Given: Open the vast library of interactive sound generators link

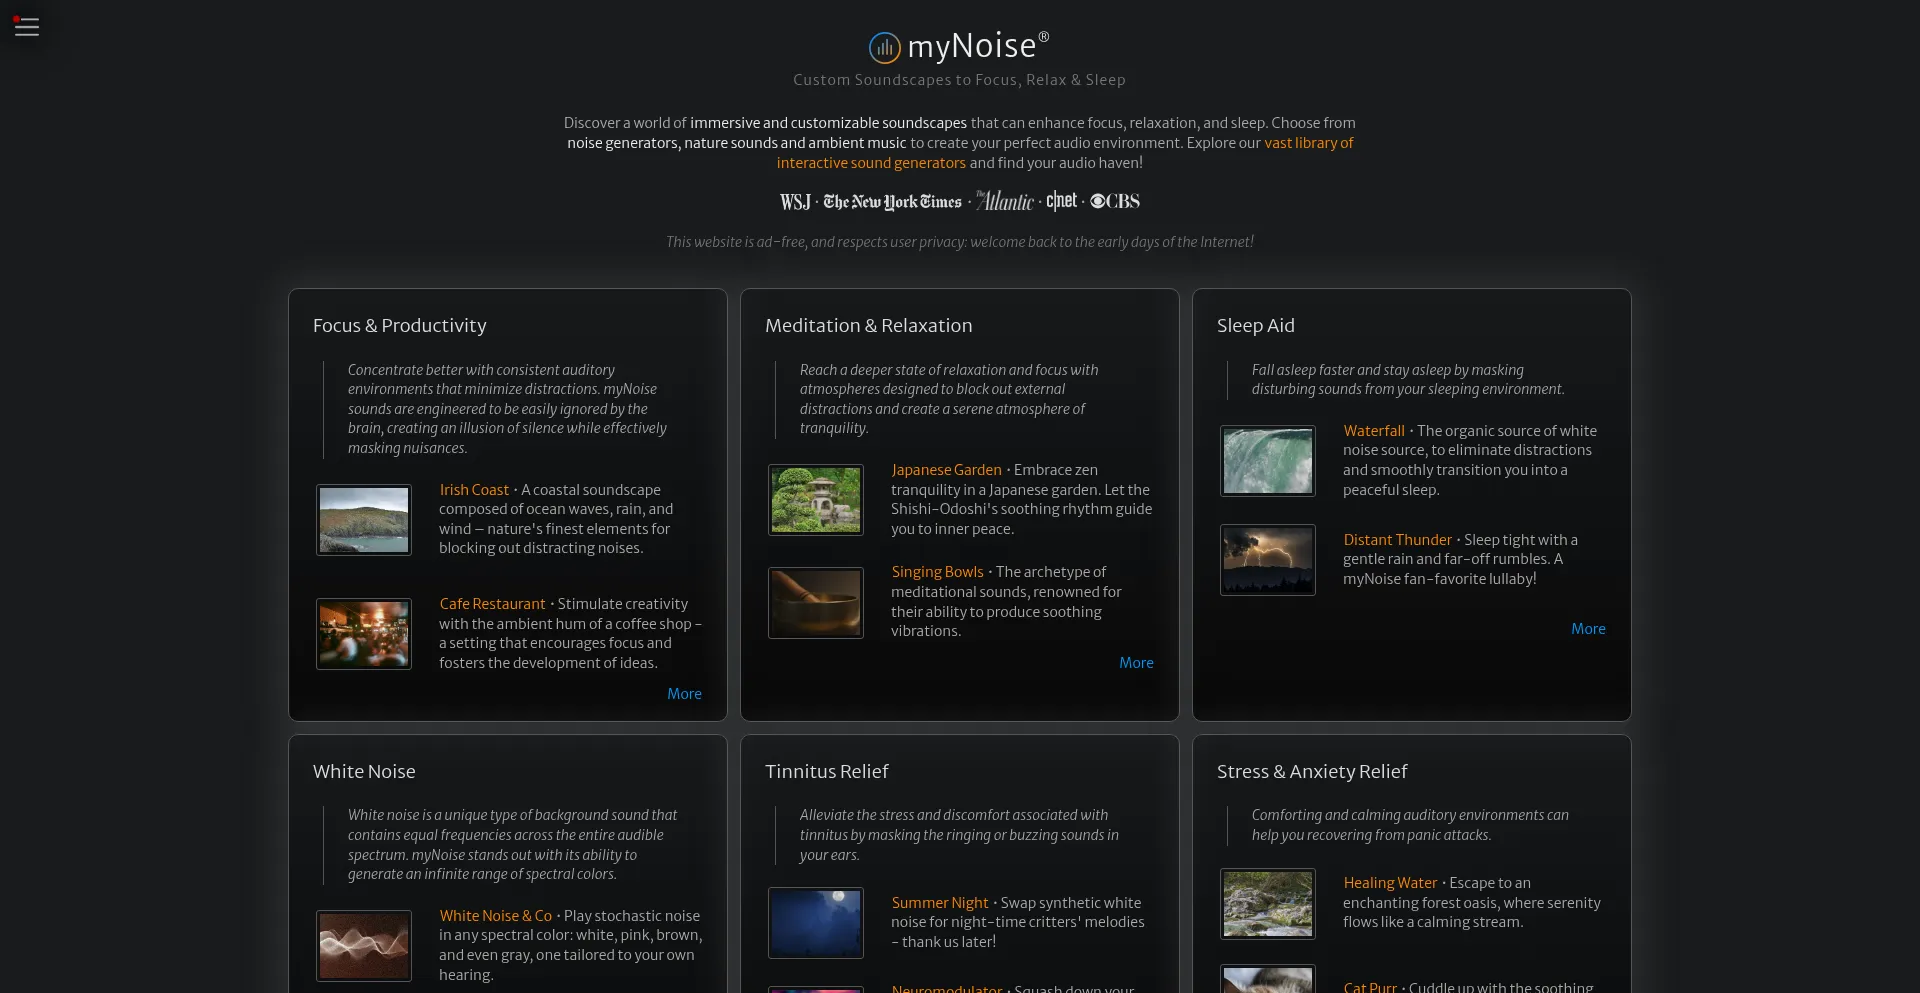Looking at the screenshot, I should 1065,153.
